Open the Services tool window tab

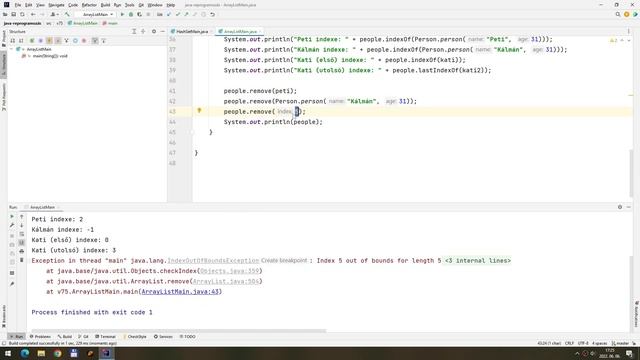point(163,337)
